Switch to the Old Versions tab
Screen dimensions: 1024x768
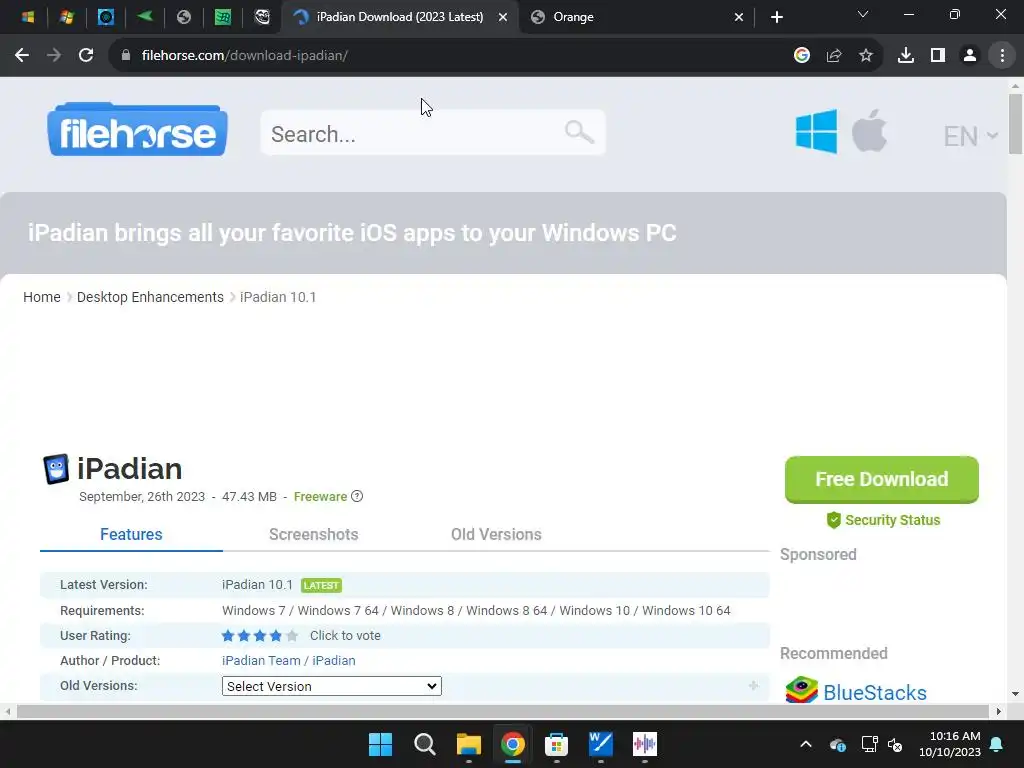point(496,534)
